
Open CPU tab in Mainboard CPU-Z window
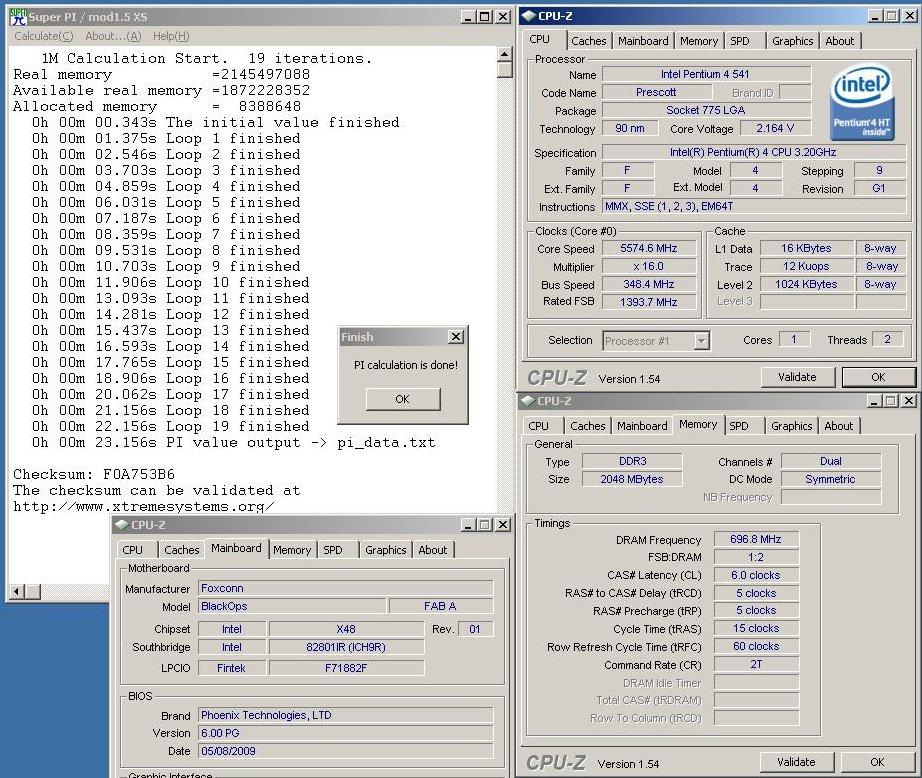point(132,550)
